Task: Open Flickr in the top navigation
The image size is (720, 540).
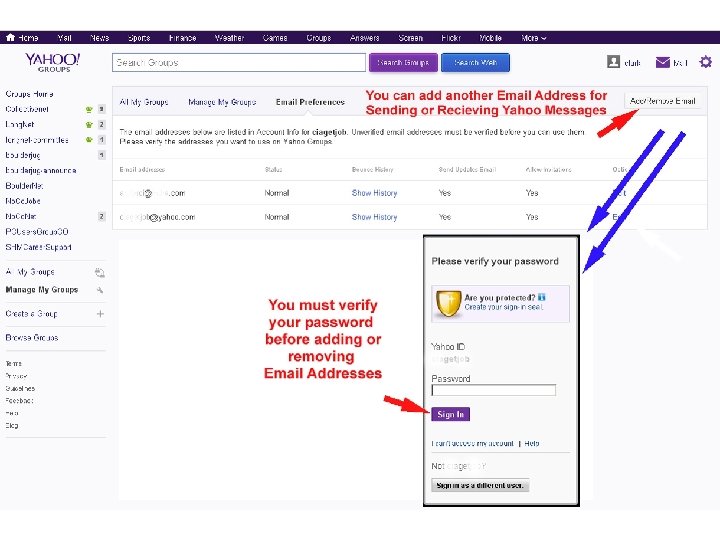Action: click(451, 38)
